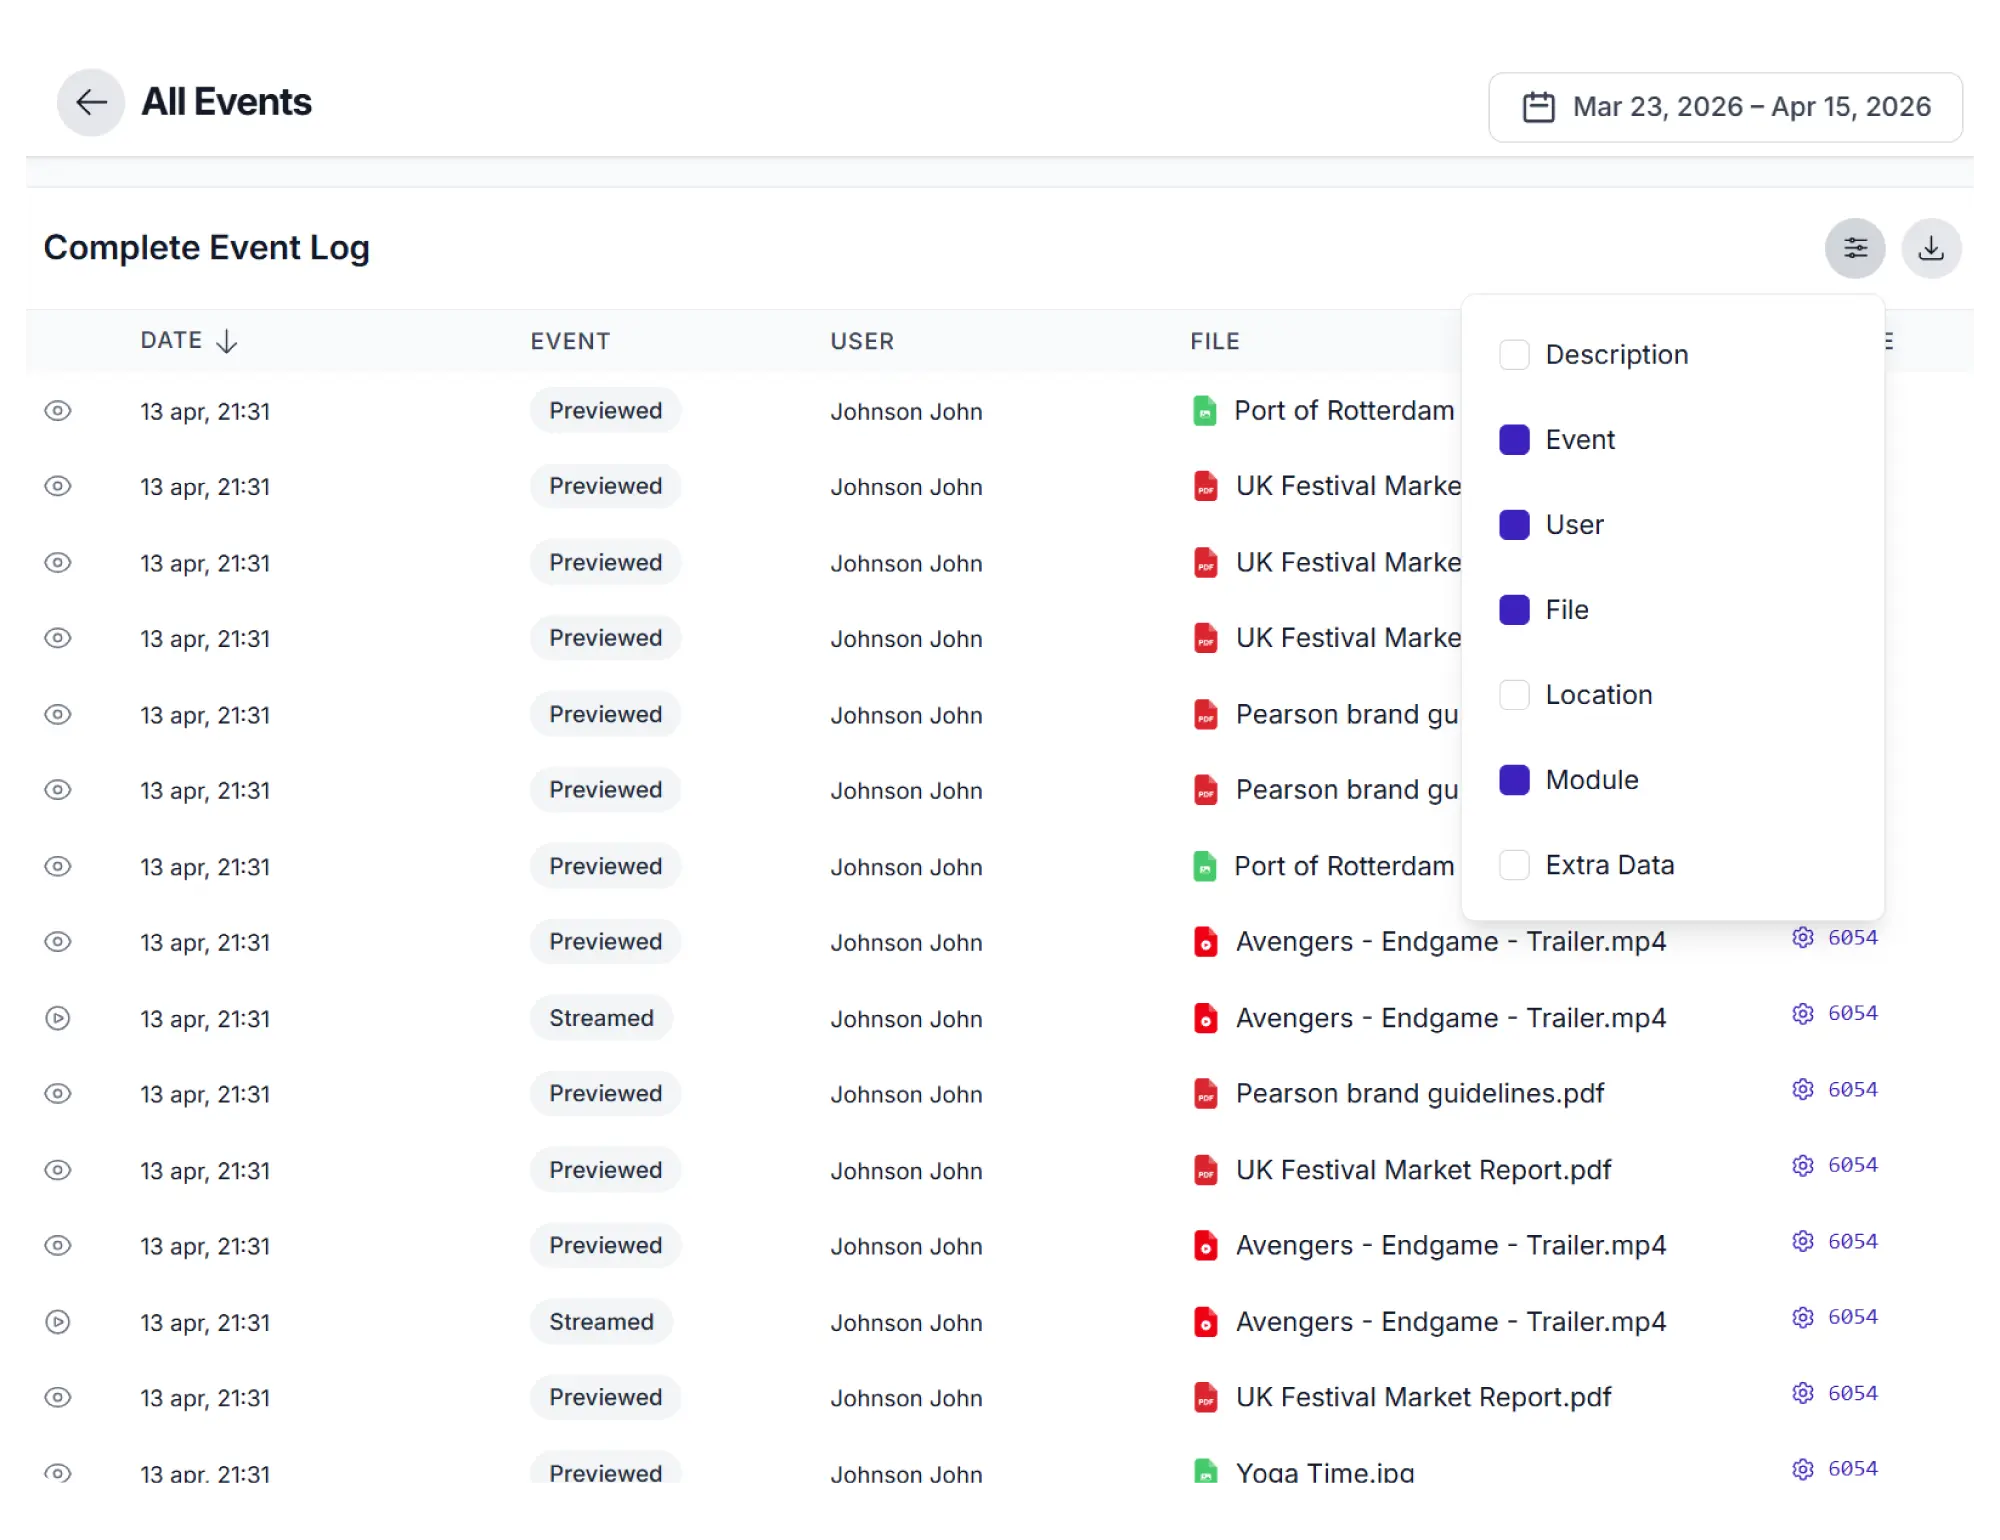
Task: Click the date in Pearson brand guidelines.pdf row
Action: click(x=205, y=1095)
